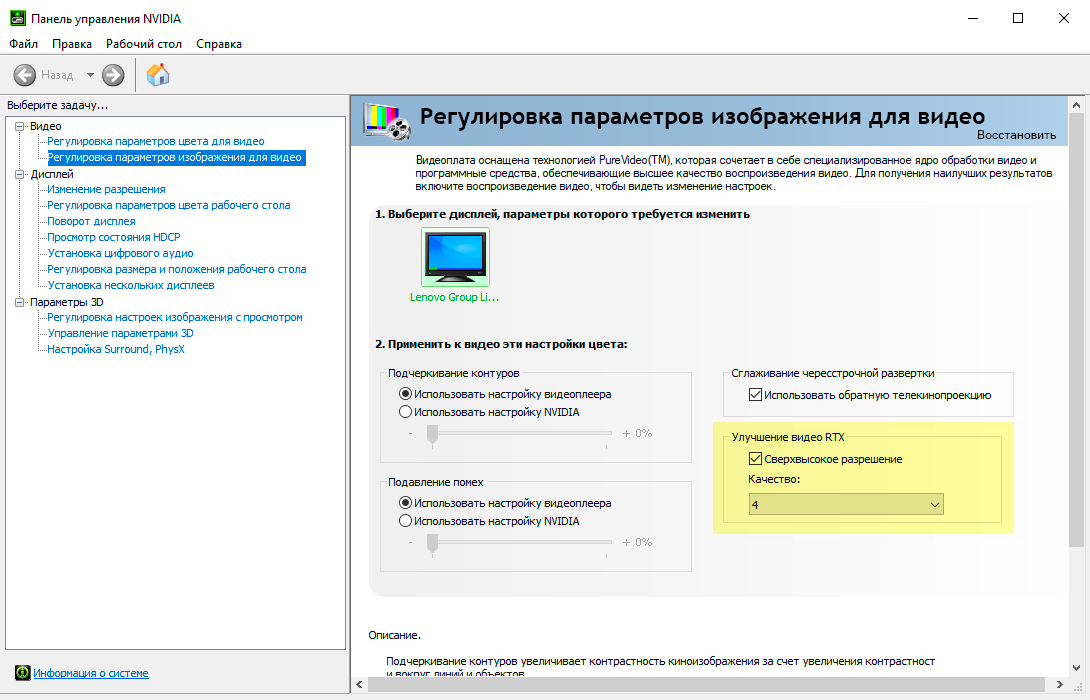
Task: Open the Home page house icon
Action: [158, 74]
